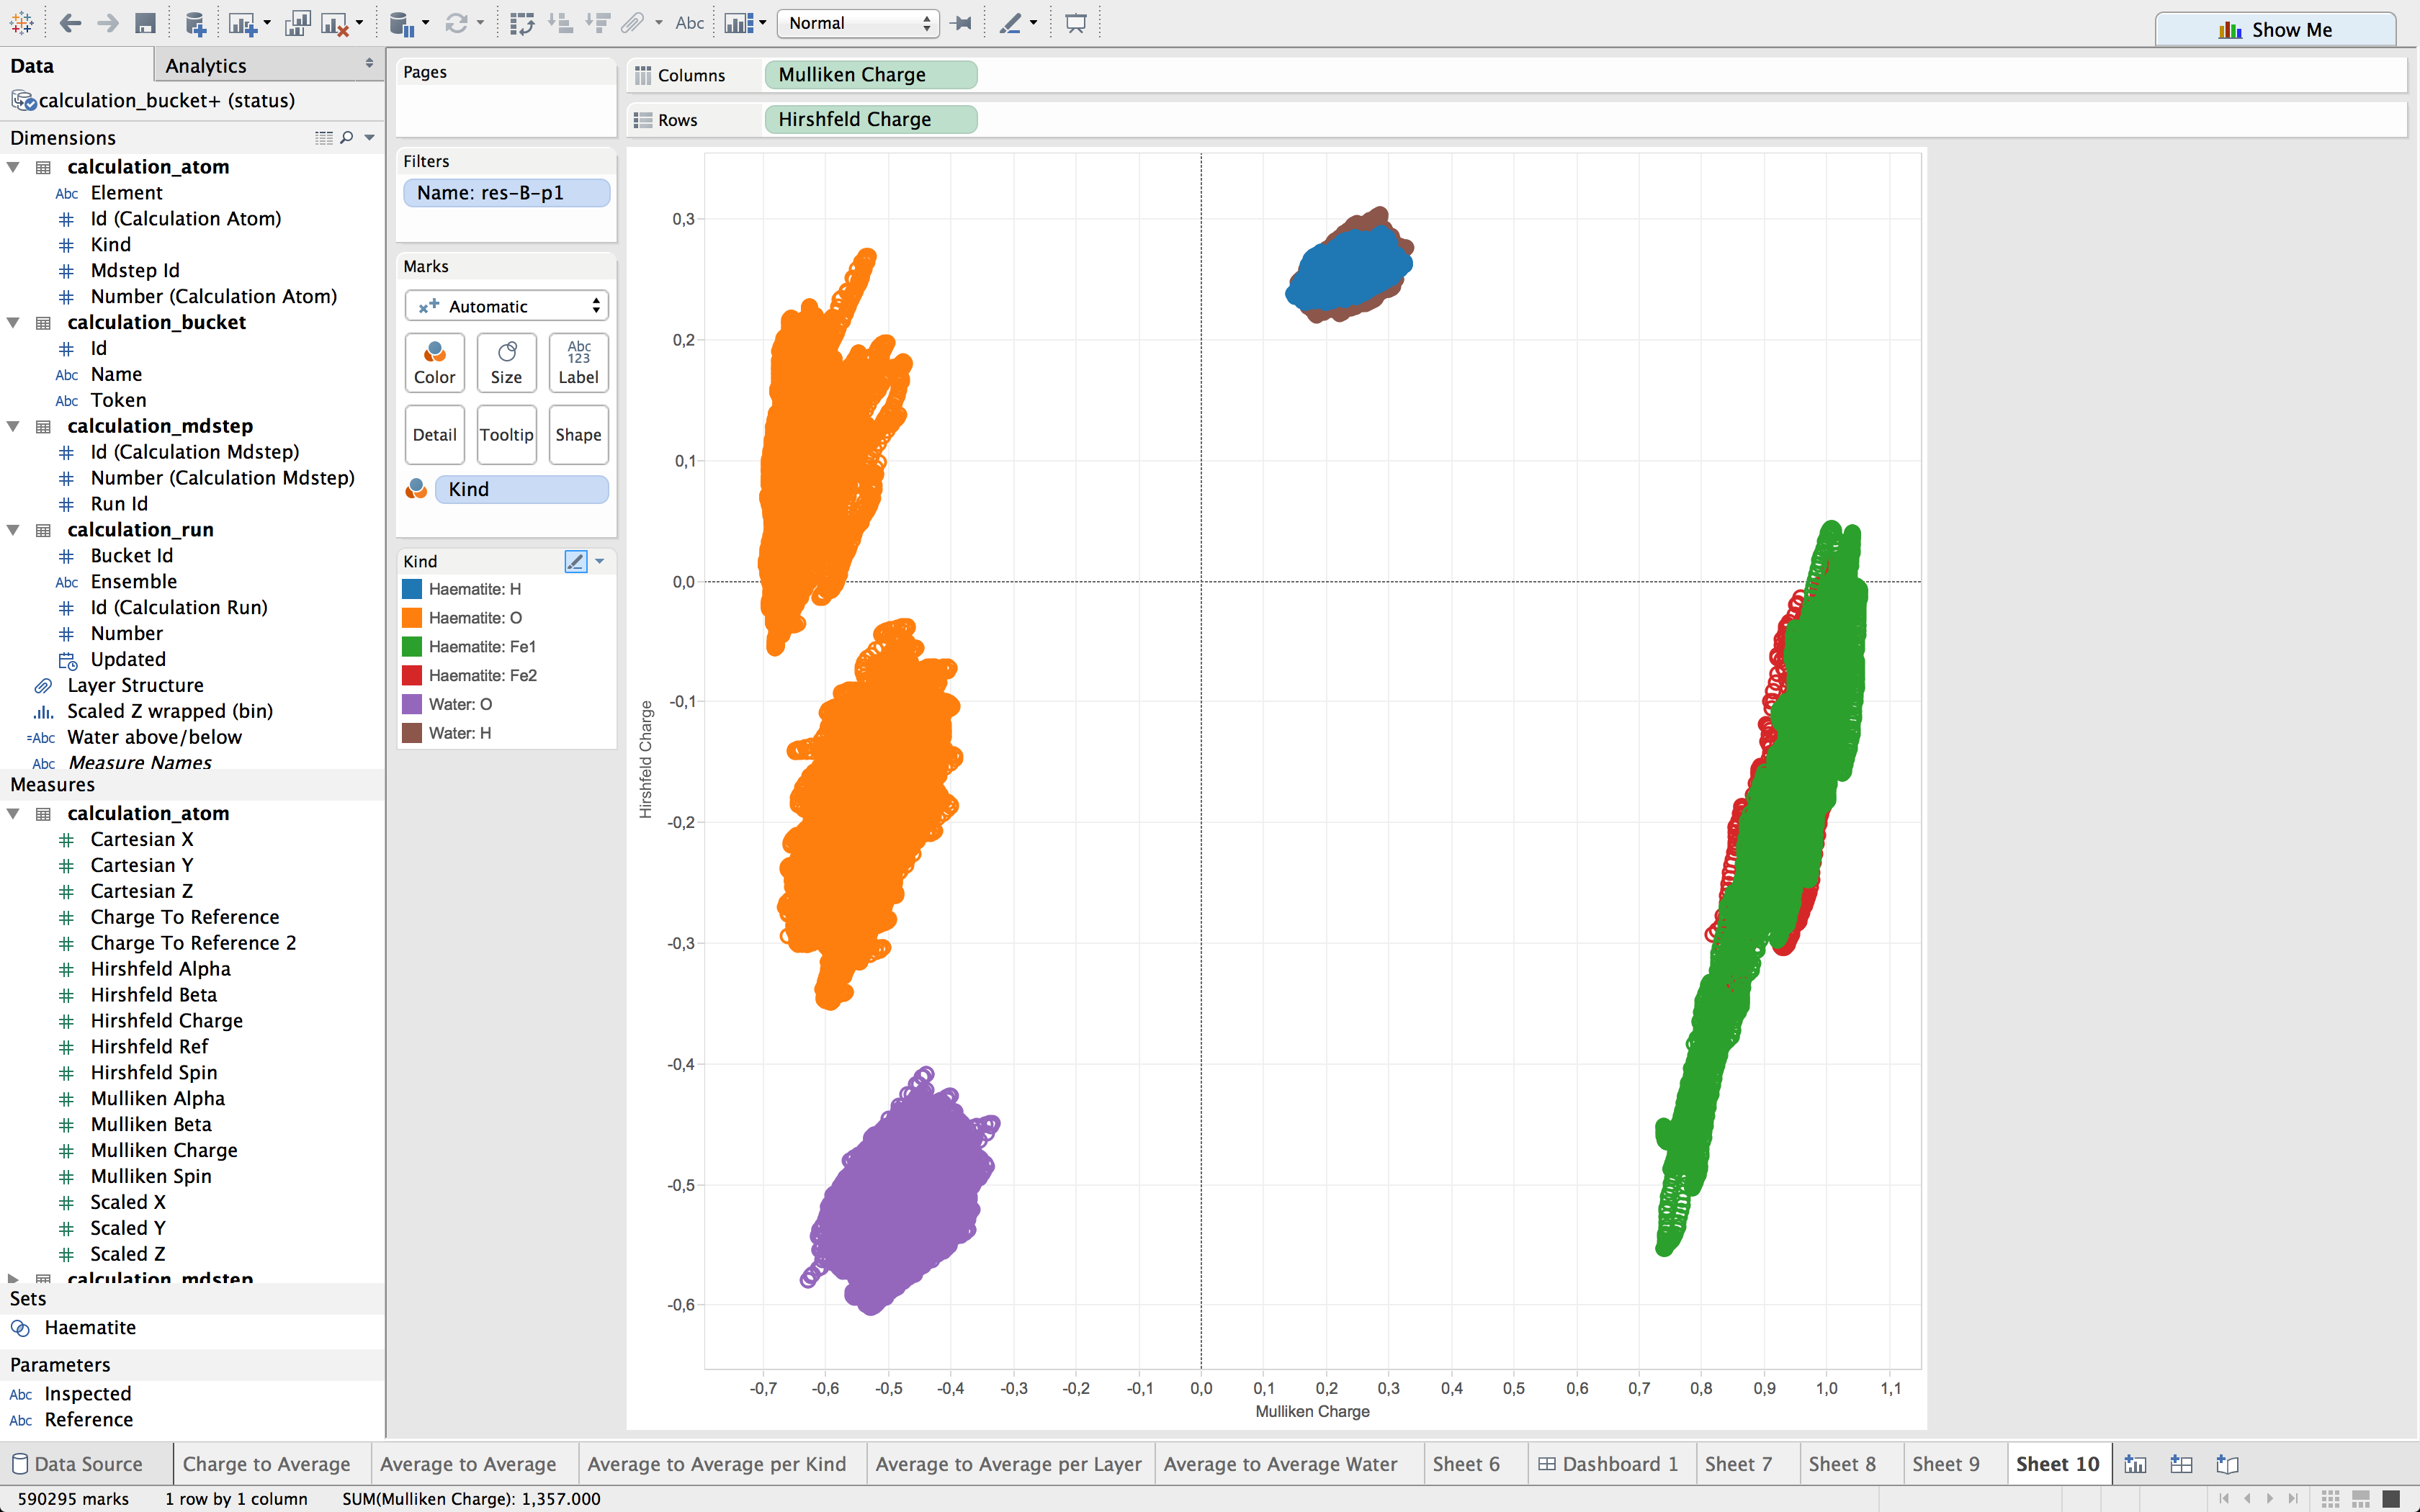The width and height of the screenshot is (2420, 1512).
Task: Click the Fix axes pin icon
Action: tap(963, 23)
